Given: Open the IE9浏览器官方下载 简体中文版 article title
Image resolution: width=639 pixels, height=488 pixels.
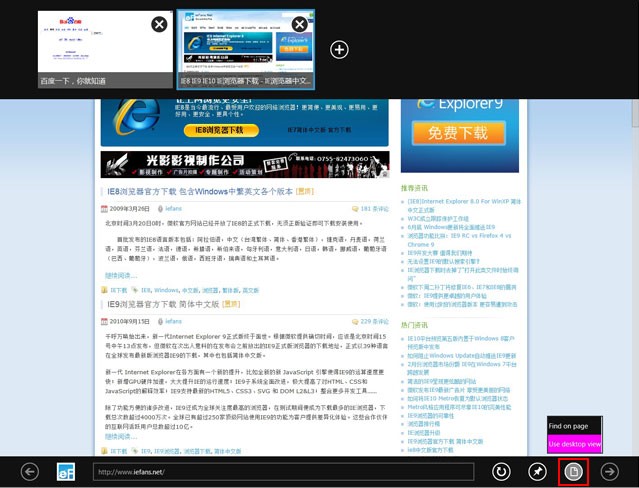Looking at the screenshot, I should click(x=163, y=304).
